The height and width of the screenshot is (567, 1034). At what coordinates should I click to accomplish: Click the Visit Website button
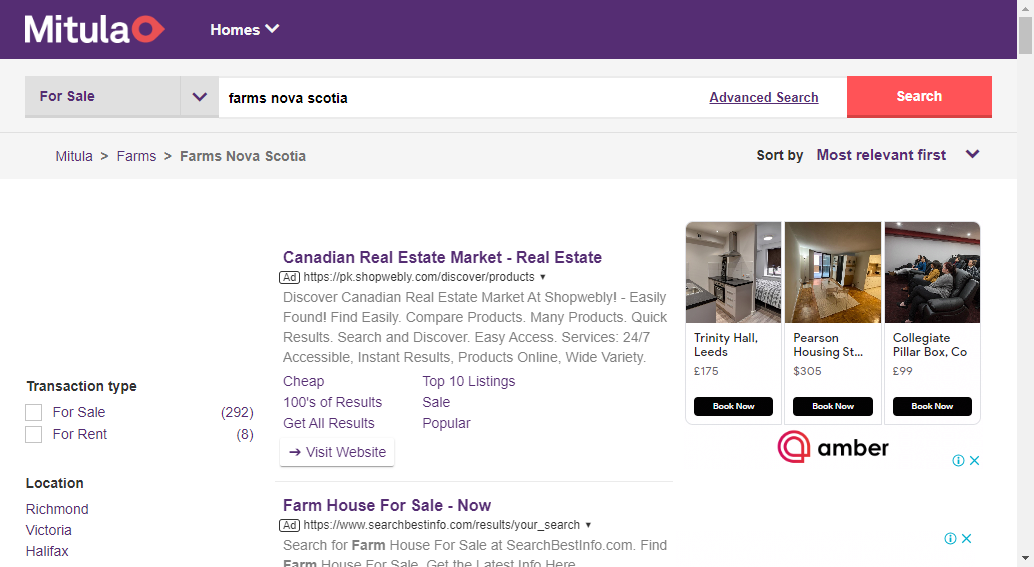[x=337, y=452]
